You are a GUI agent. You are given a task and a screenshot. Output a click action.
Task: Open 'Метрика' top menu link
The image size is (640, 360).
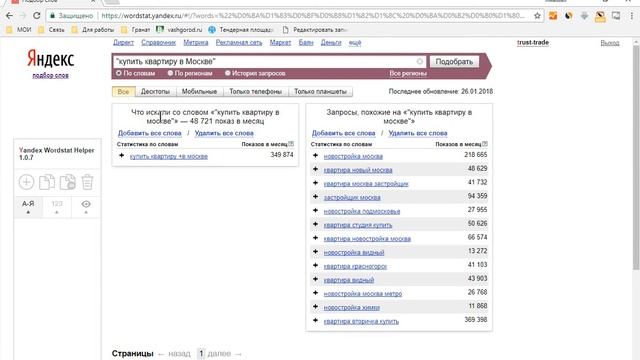click(196, 42)
